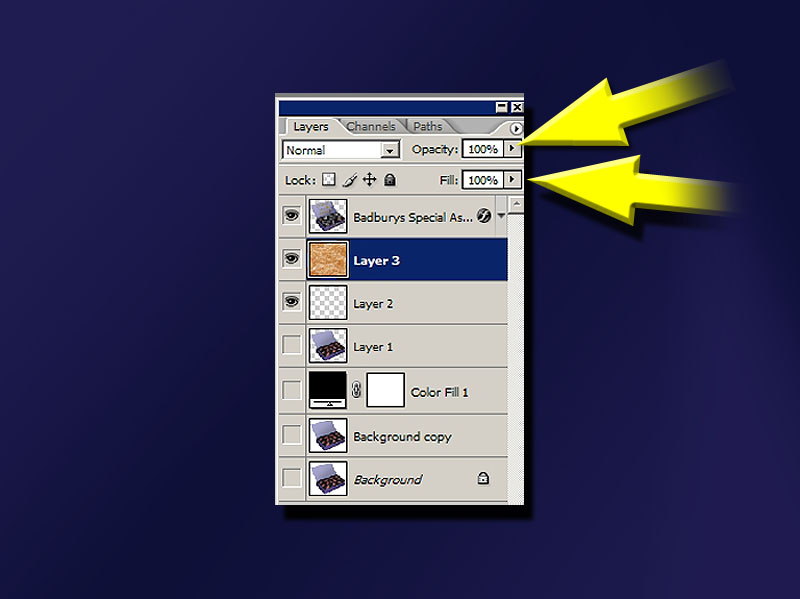This screenshot has width=800, height=599.
Task: Select the 'Layer 1' layer name
Action: pos(373,347)
